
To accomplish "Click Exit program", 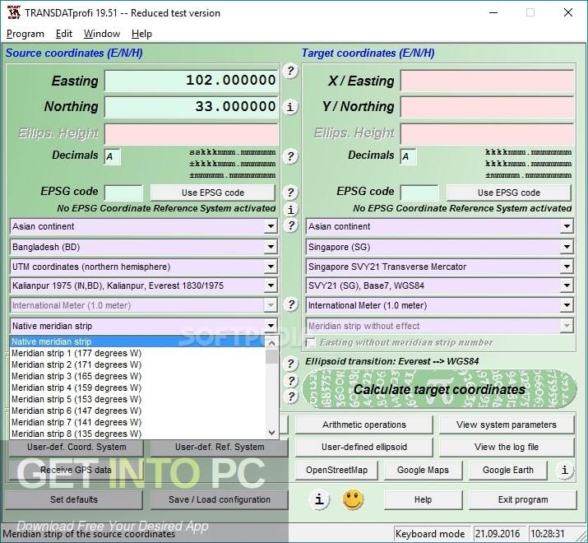I will click(x=523, y=500).
